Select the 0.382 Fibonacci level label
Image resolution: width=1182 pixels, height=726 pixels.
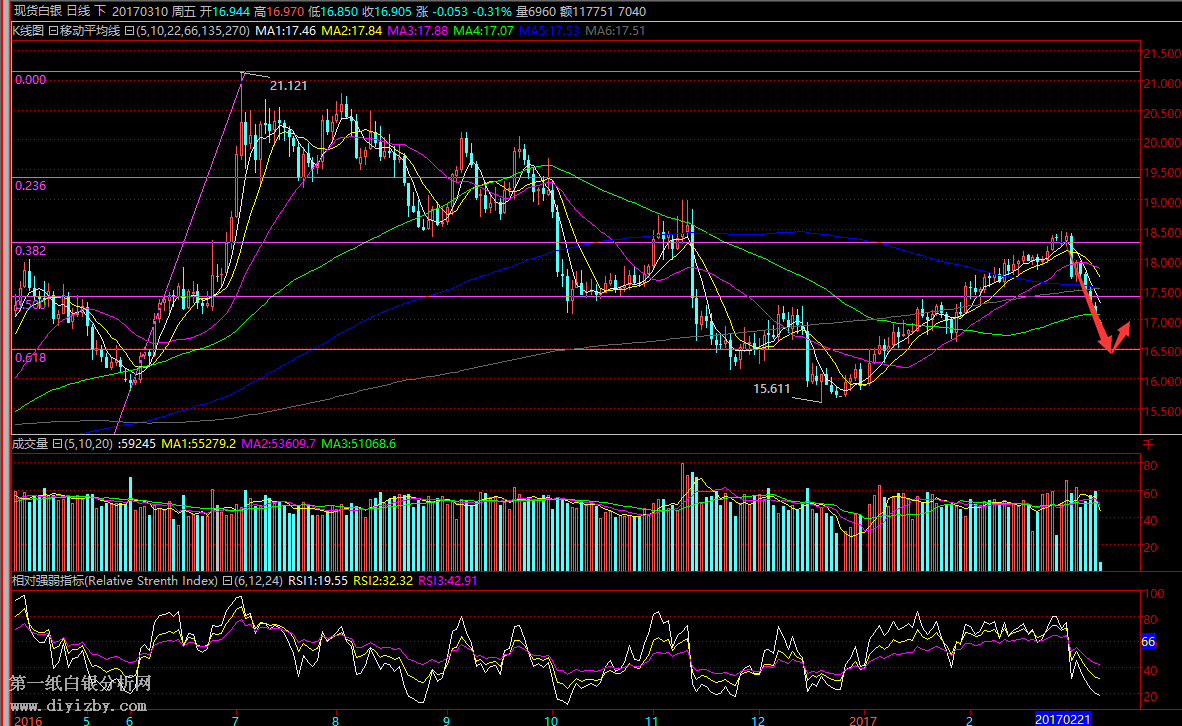coord(29,250)
